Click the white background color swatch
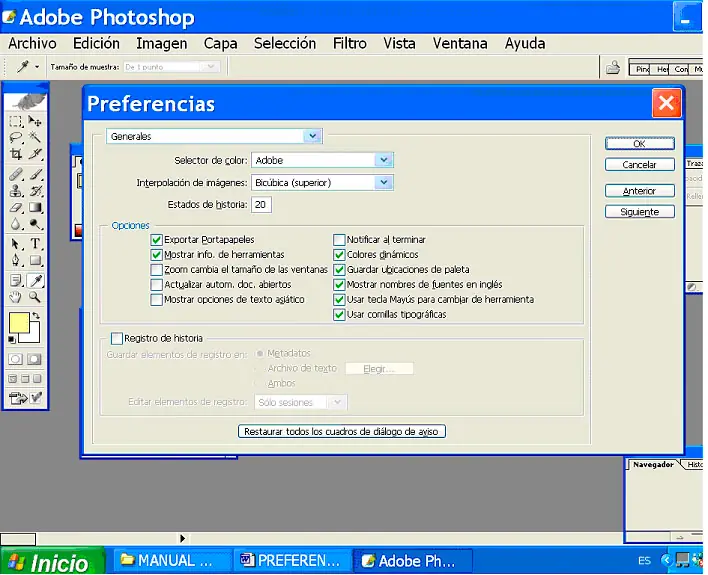The width and height of the screenshot is (708, 575). pos(33,335)
